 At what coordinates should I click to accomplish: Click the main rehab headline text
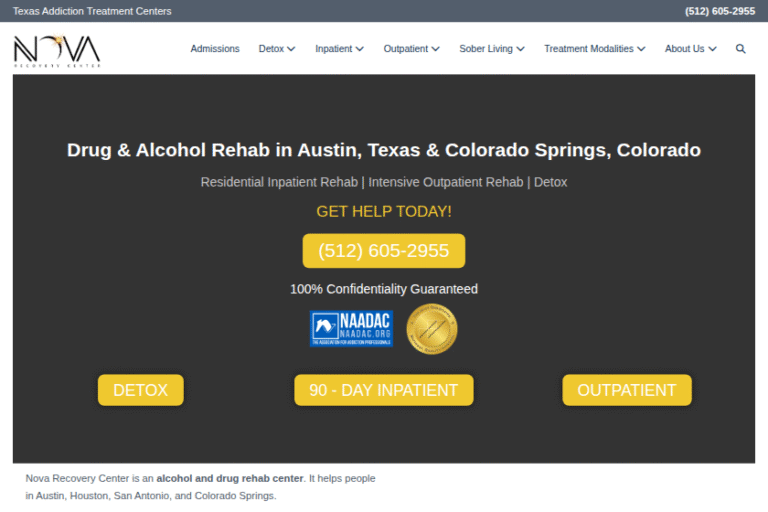click(383, 151)
